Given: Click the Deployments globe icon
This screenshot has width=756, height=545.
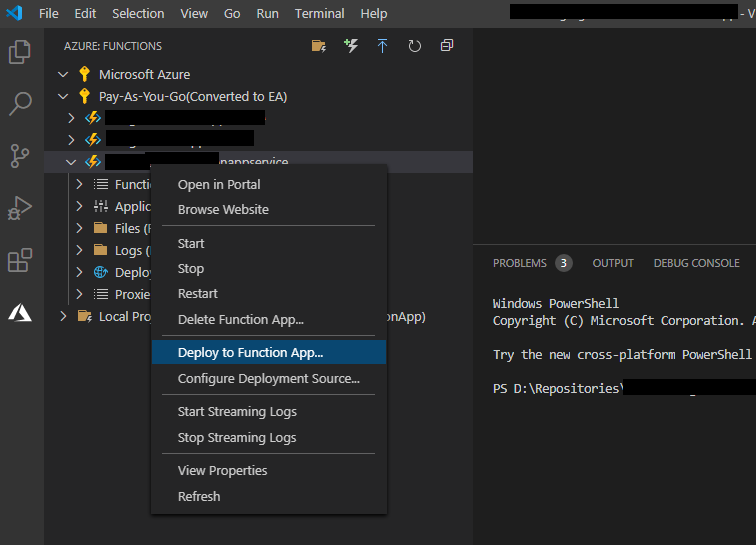Looking at the screenshot, I should coord(101,272).
